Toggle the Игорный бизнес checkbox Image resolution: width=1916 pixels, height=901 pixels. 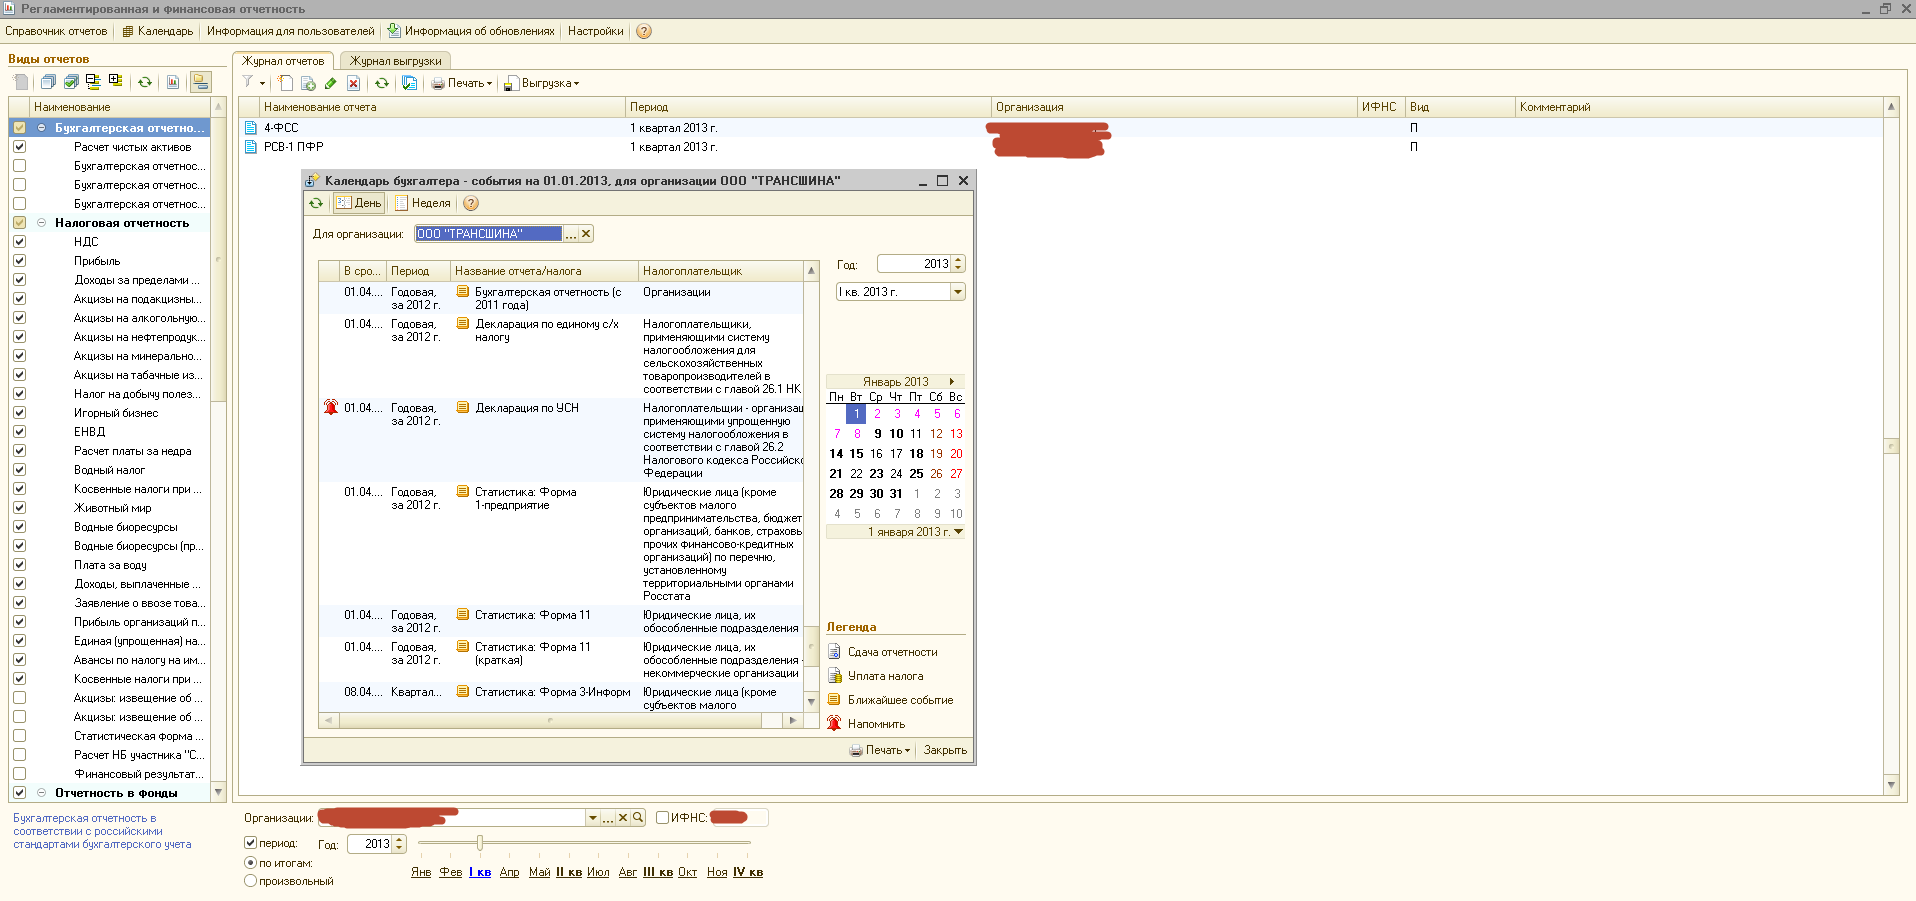coord(19,413)
